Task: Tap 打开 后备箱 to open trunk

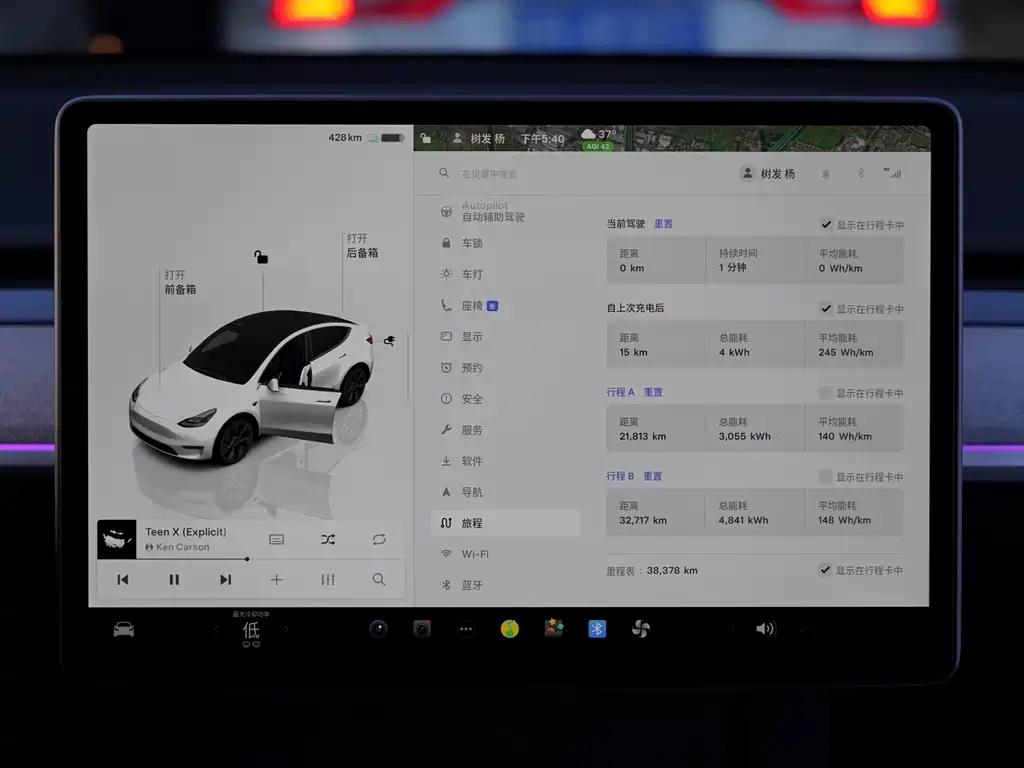Action: click(362, 246)
